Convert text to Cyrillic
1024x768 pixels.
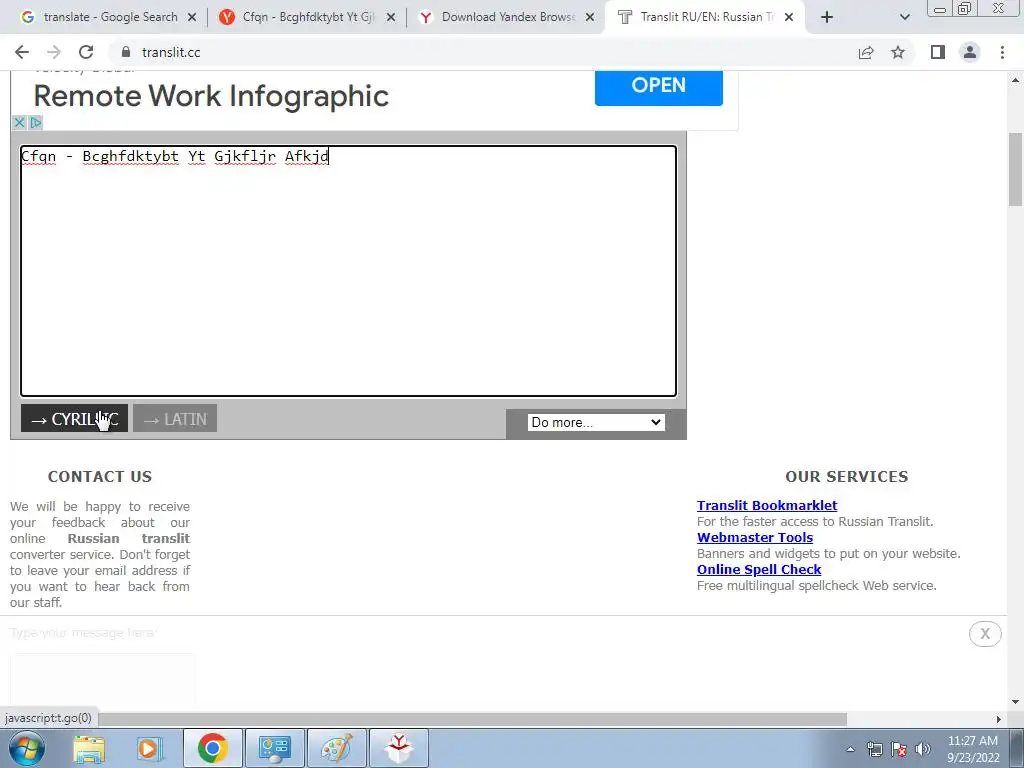click(x=74, y=419)
